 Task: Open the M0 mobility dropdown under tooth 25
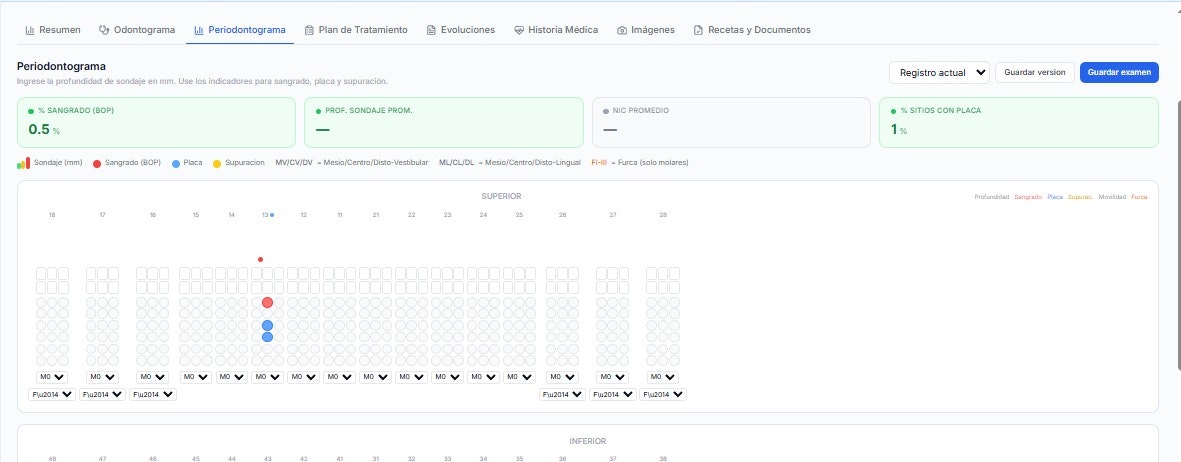pos(520,377)
